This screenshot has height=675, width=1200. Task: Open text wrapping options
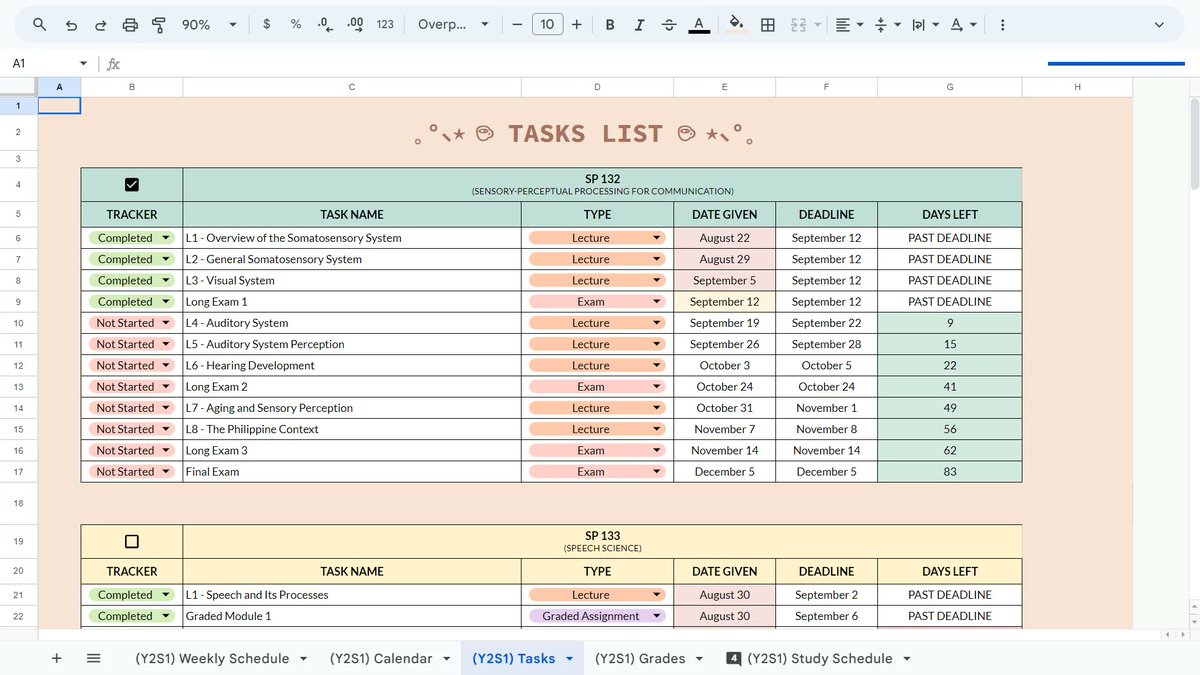924,25
